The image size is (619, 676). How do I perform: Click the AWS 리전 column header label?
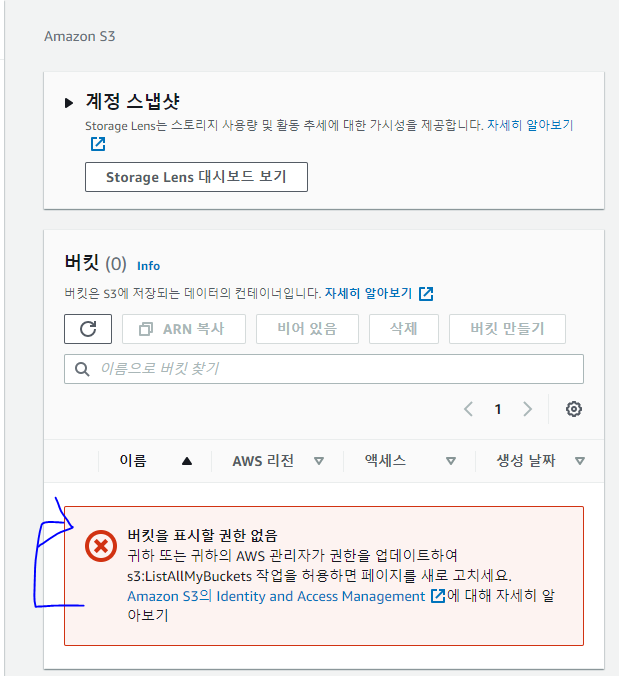[x=263, y=461]
